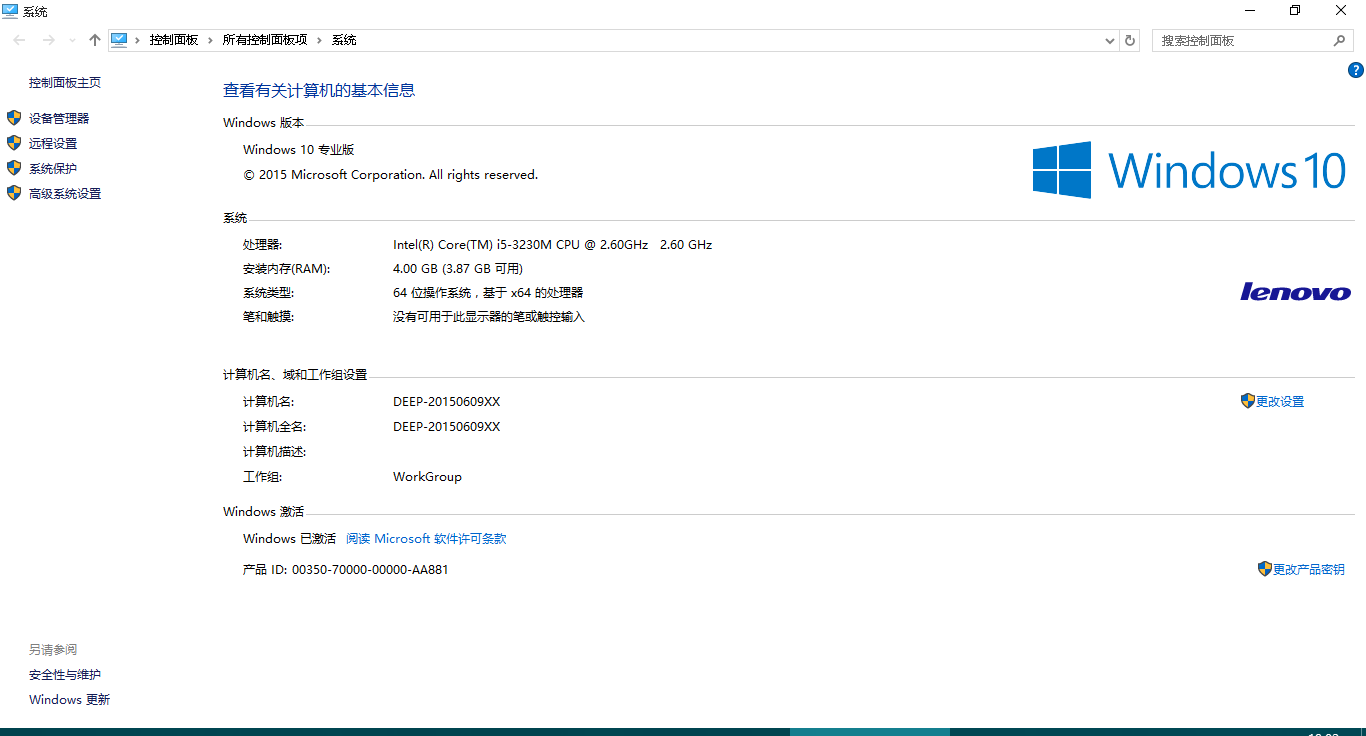
Task: Open 安全性与维护 link
Action: [65, 675]
